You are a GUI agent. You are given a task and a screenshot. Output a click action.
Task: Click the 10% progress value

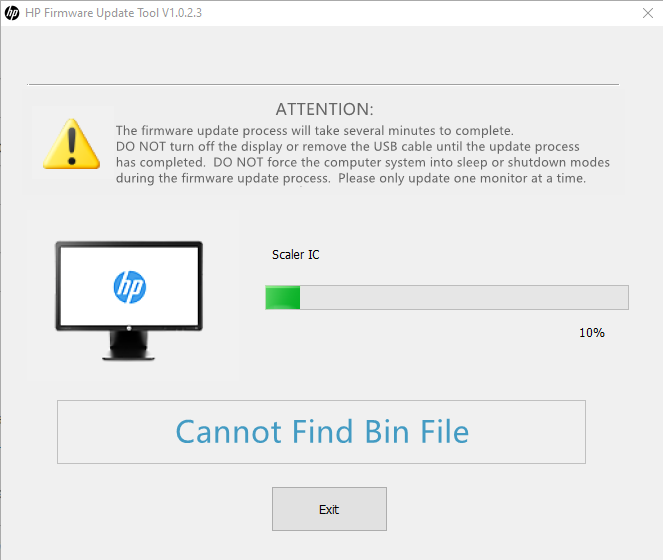coord(592,333)
